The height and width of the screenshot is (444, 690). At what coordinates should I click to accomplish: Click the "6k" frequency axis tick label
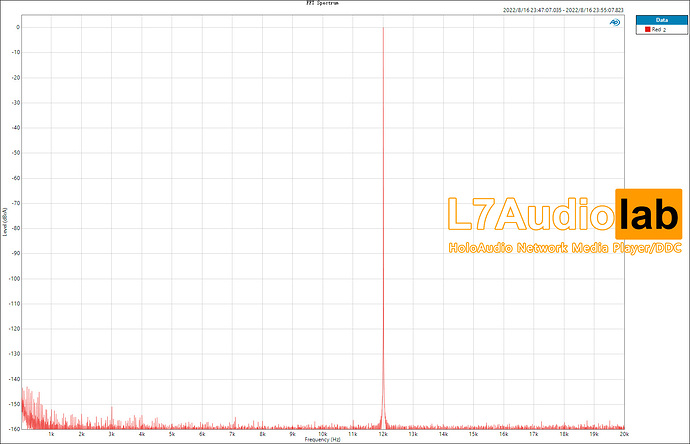coord(202,434)
